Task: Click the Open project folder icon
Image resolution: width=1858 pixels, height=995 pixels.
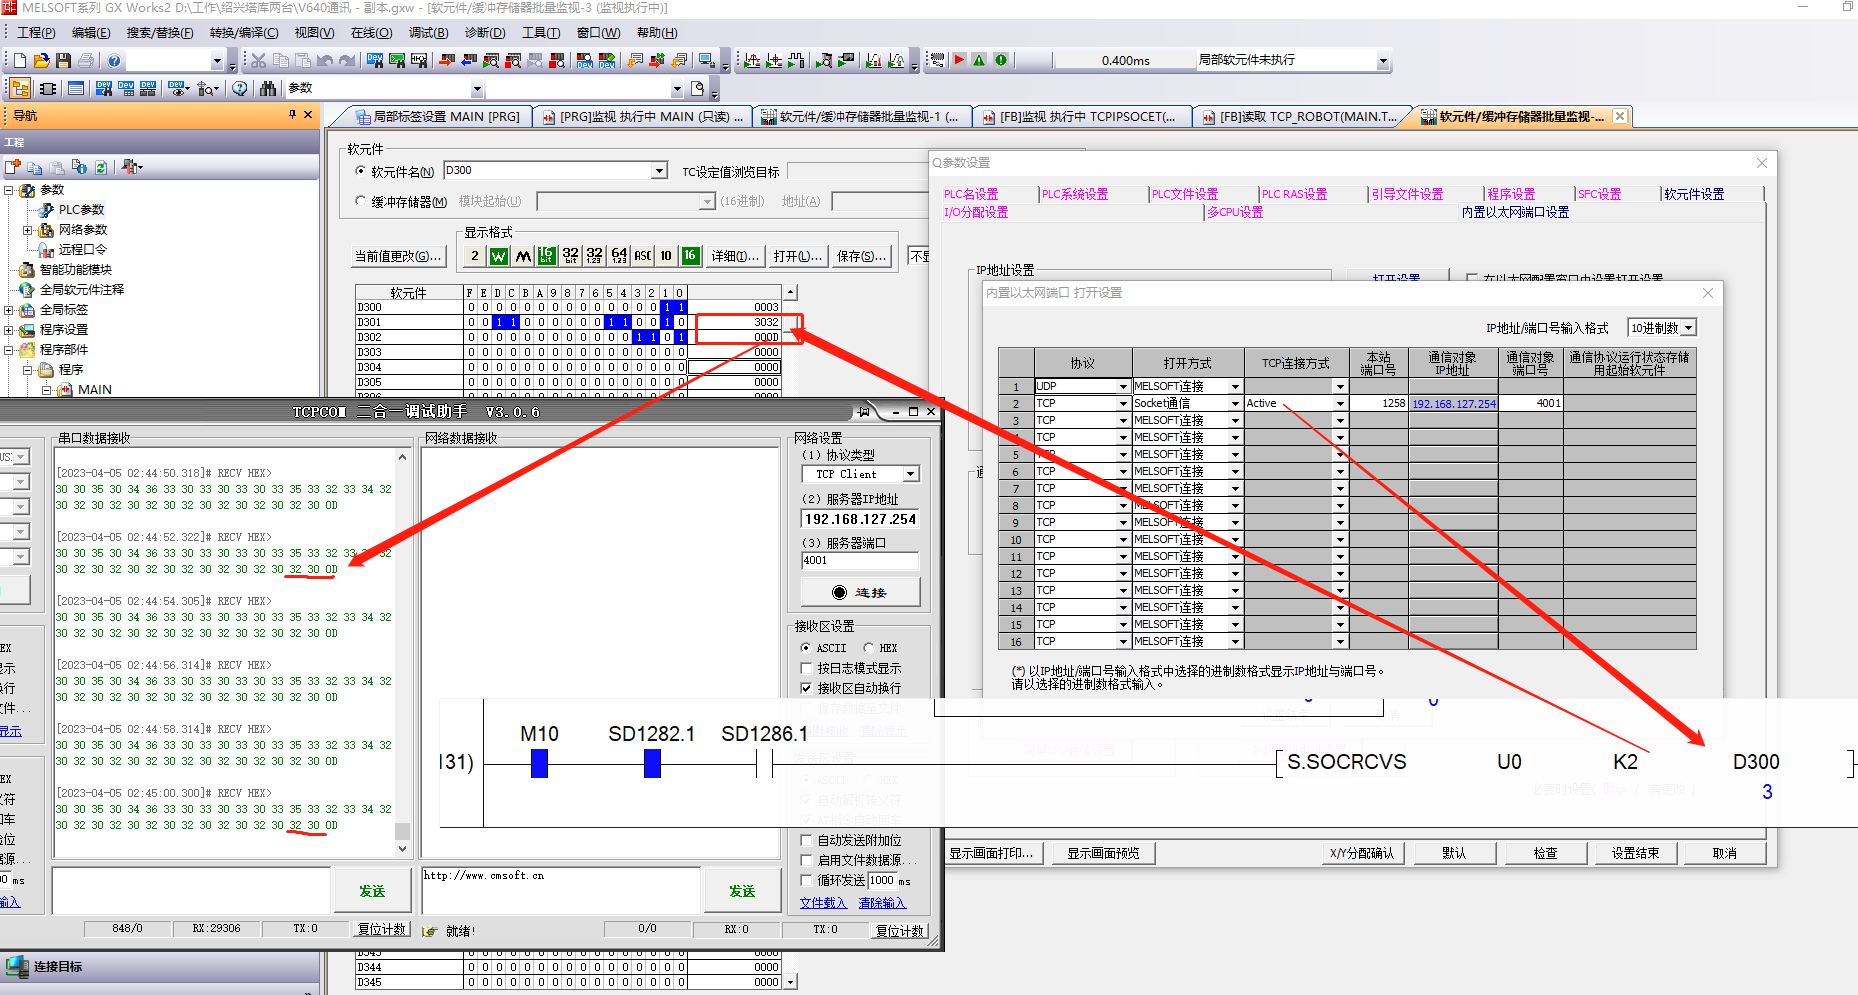Action: point(41,61)
